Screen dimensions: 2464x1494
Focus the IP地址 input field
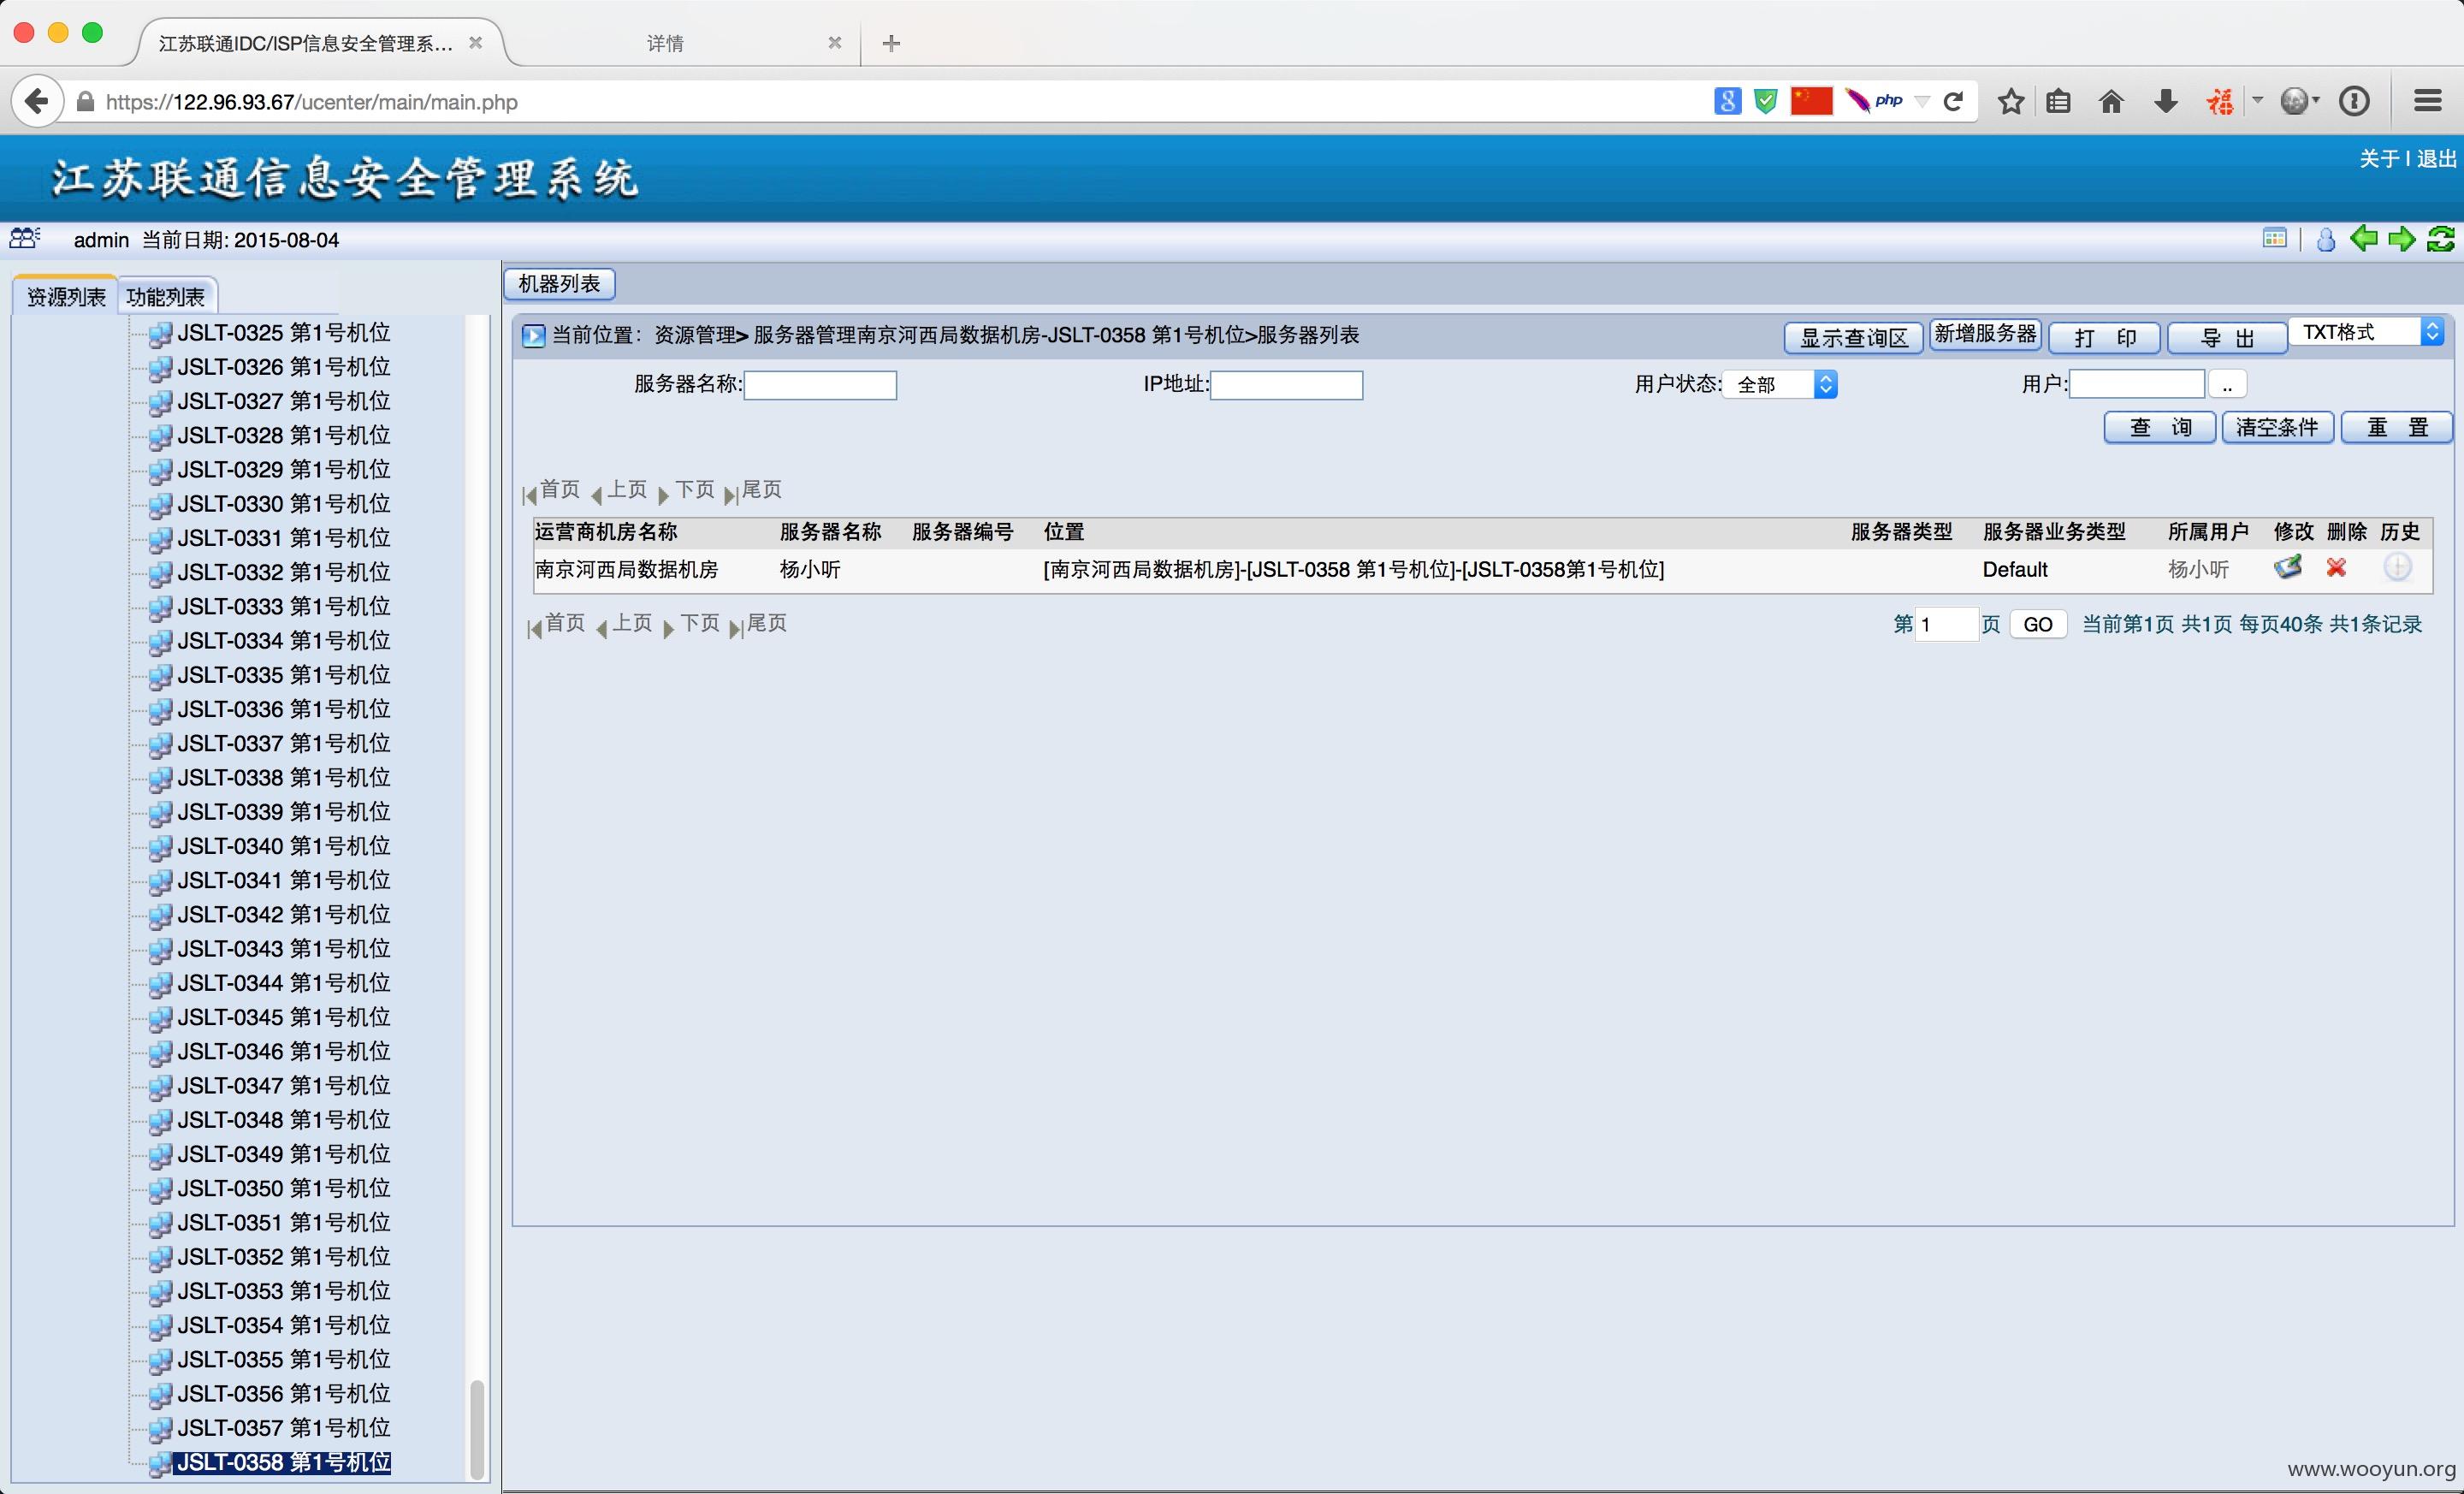pos(1286,385)
